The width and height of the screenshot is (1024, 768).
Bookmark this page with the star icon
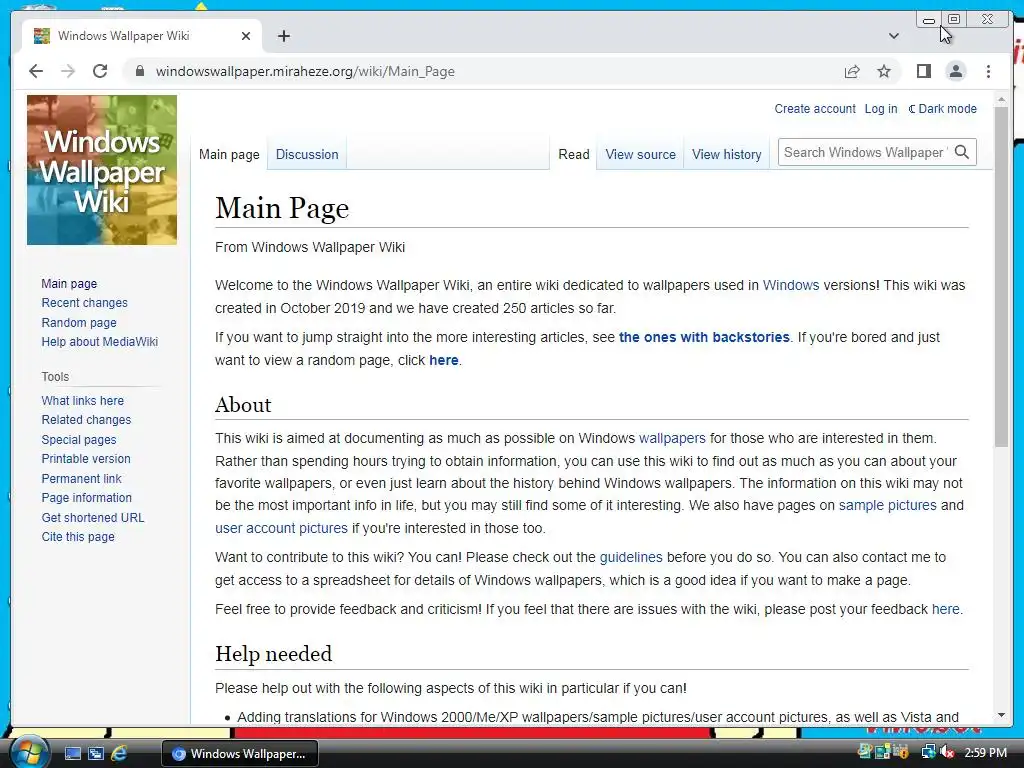pos(884,71)
